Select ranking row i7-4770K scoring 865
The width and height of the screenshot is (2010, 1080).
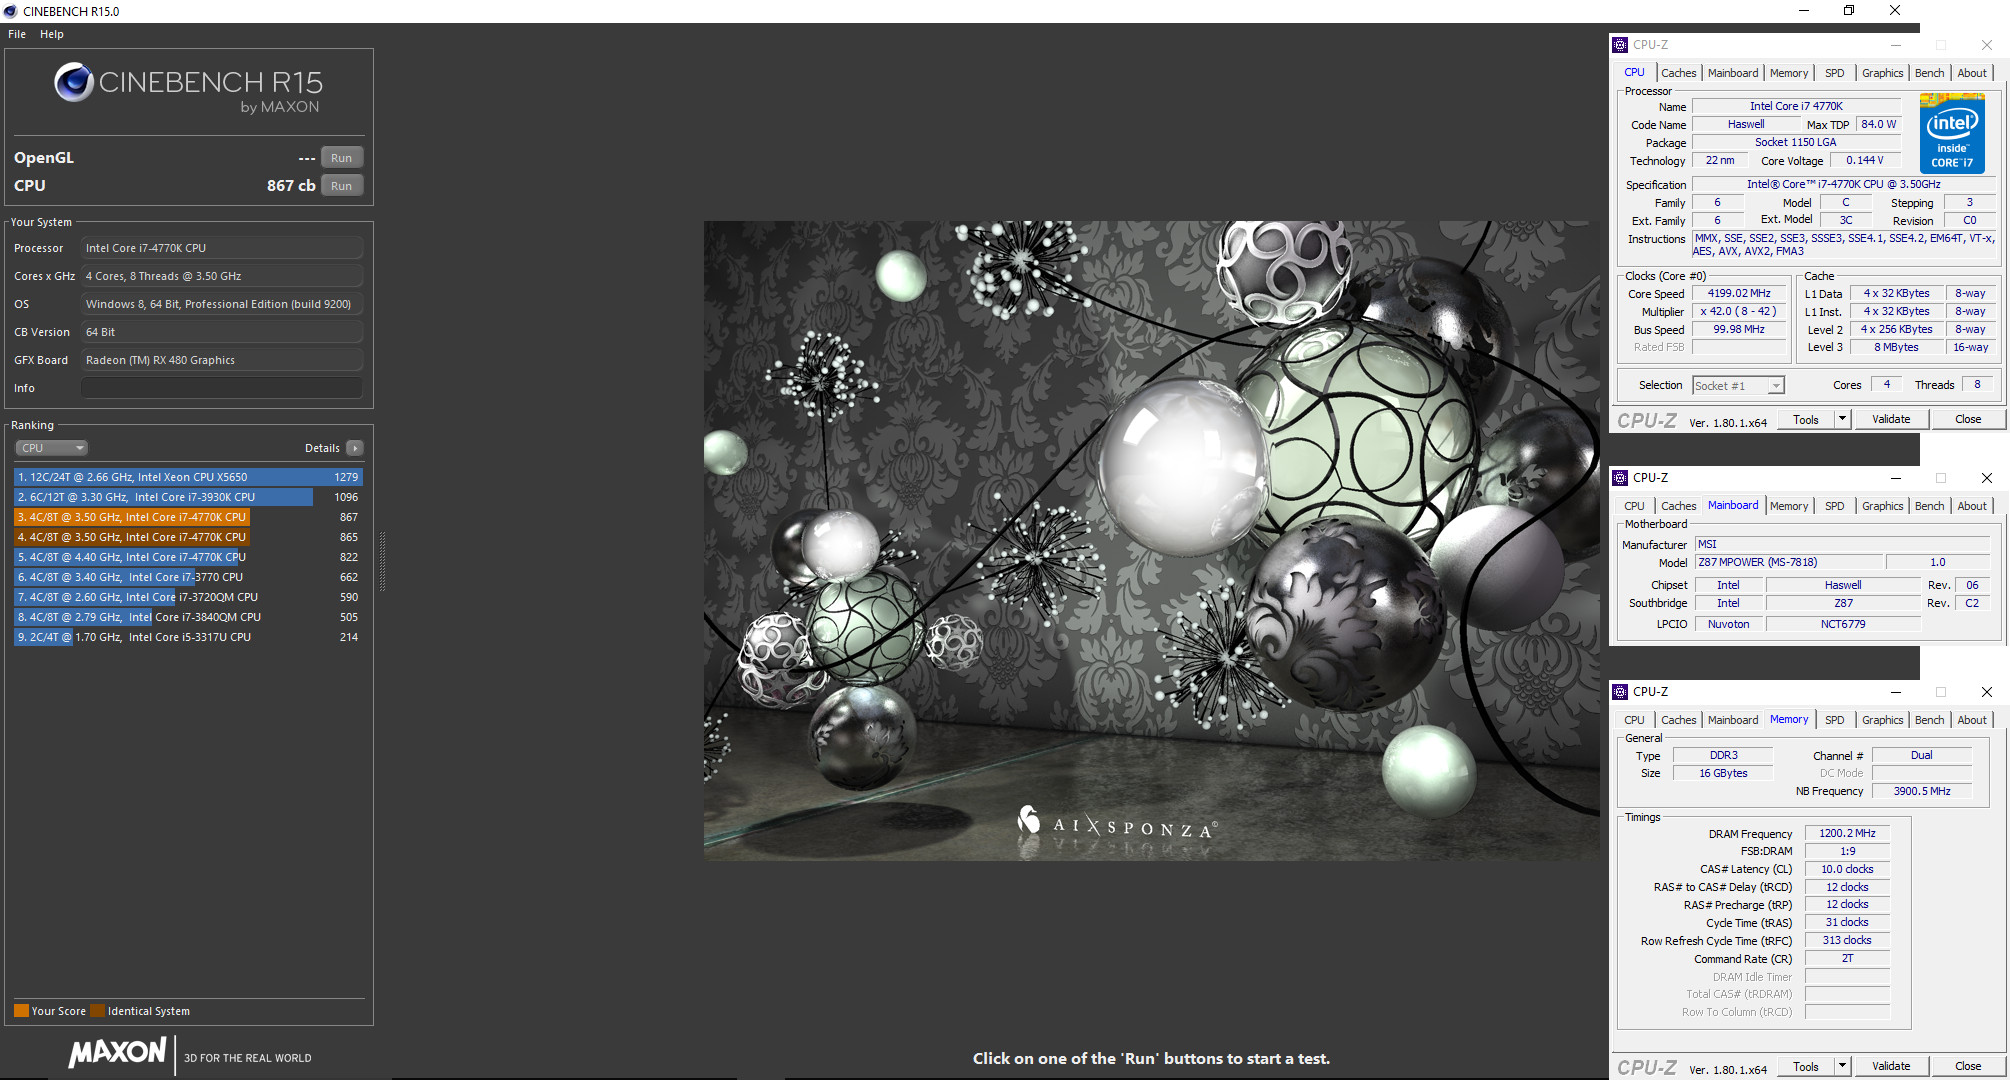[x=188, y=537]
